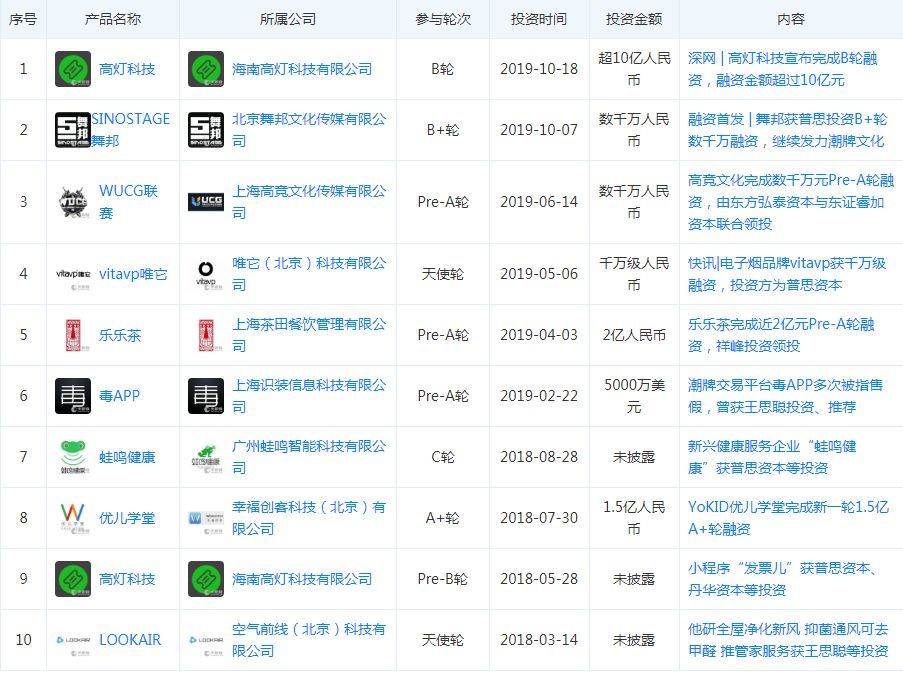
Task: Select the logo beside 空气前线（北京）科技有限公司
Action: (x=206, y=642)
